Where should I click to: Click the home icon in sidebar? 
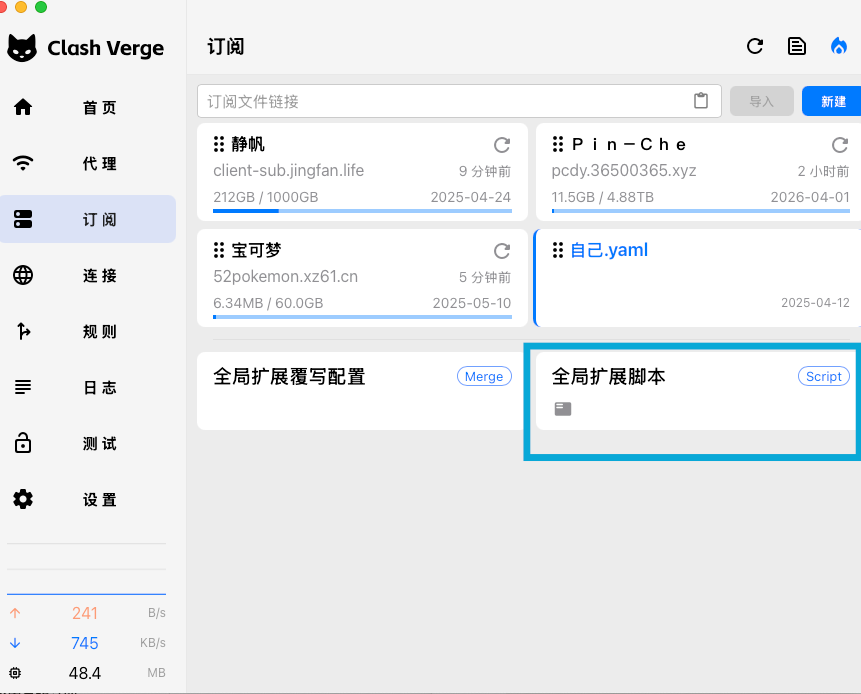(23, 107)
